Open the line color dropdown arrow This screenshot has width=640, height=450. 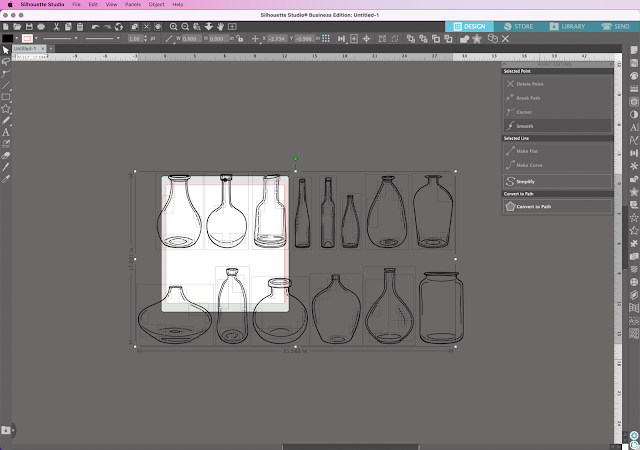(x=38, y=38)
